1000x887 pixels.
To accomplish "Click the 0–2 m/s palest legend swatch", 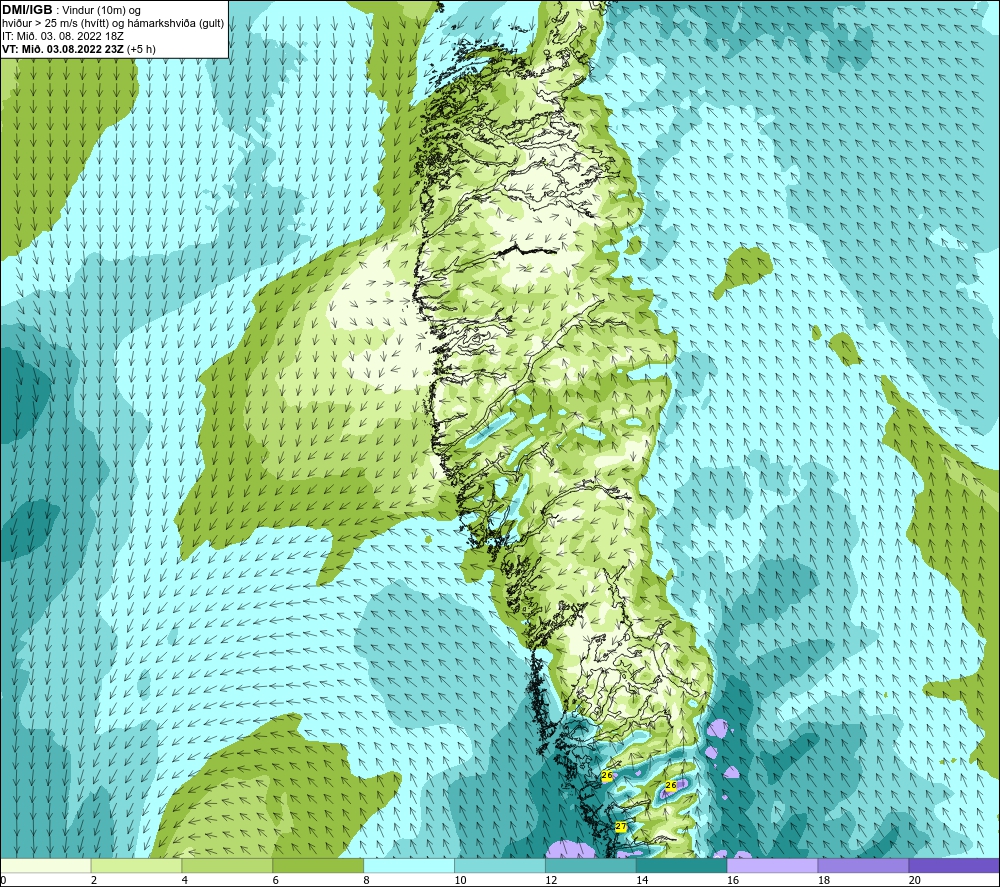I will tap(46, 865).
